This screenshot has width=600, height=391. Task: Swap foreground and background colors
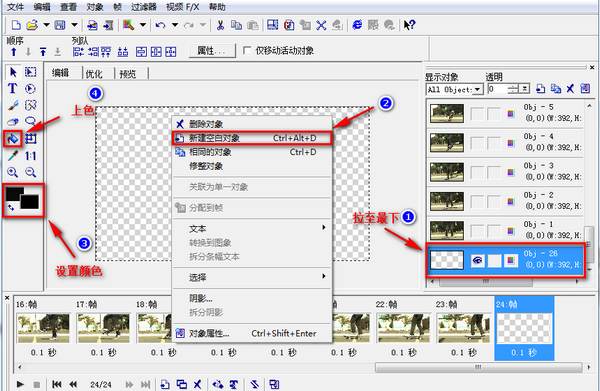[x=11, y=208]
